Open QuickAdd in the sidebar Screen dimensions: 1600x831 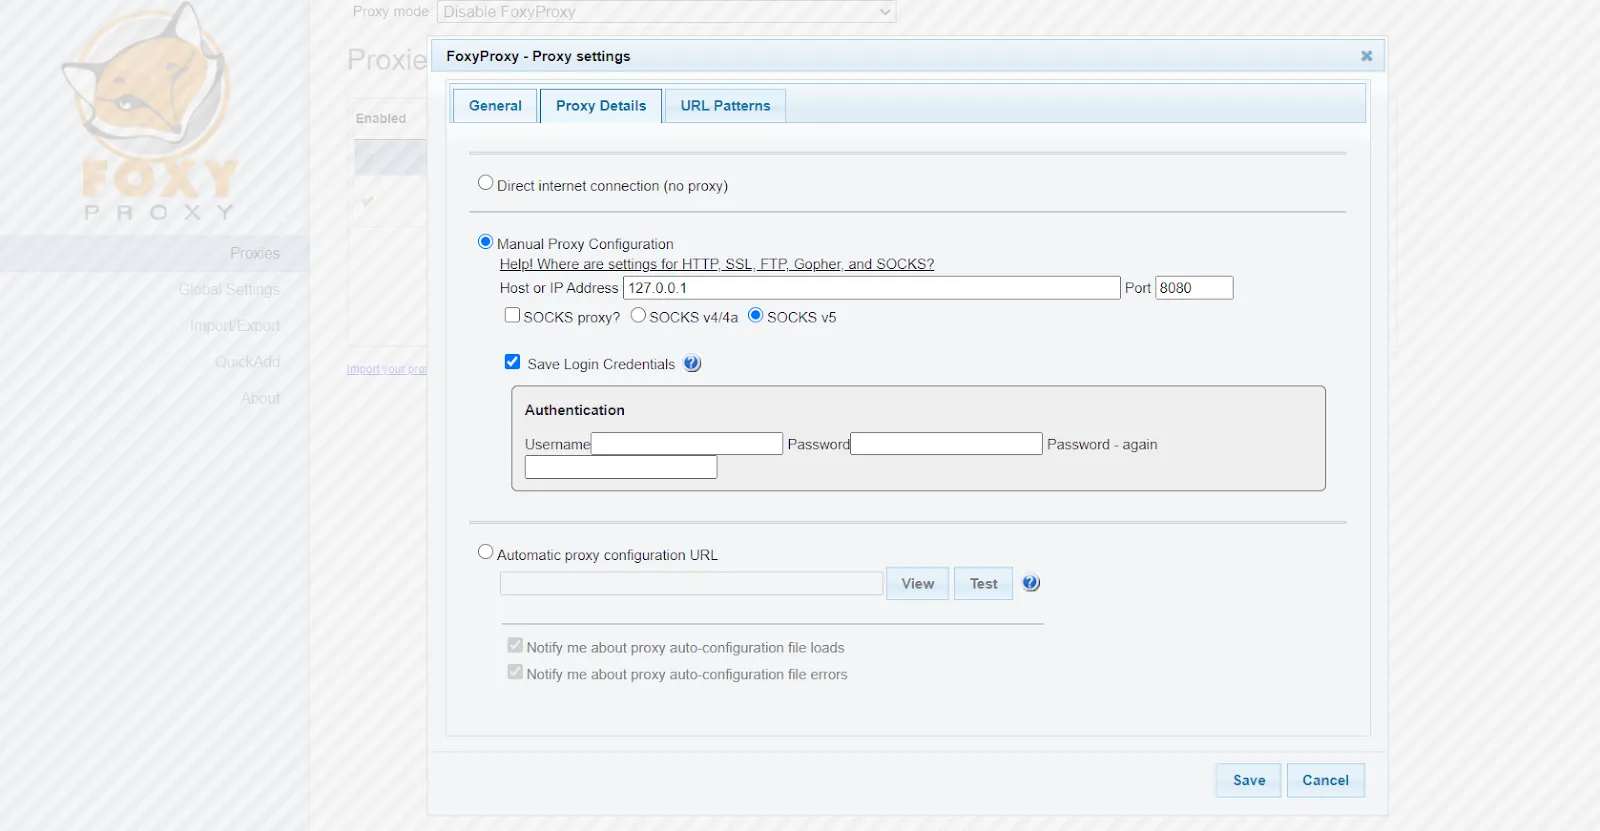tap(247, 362)
